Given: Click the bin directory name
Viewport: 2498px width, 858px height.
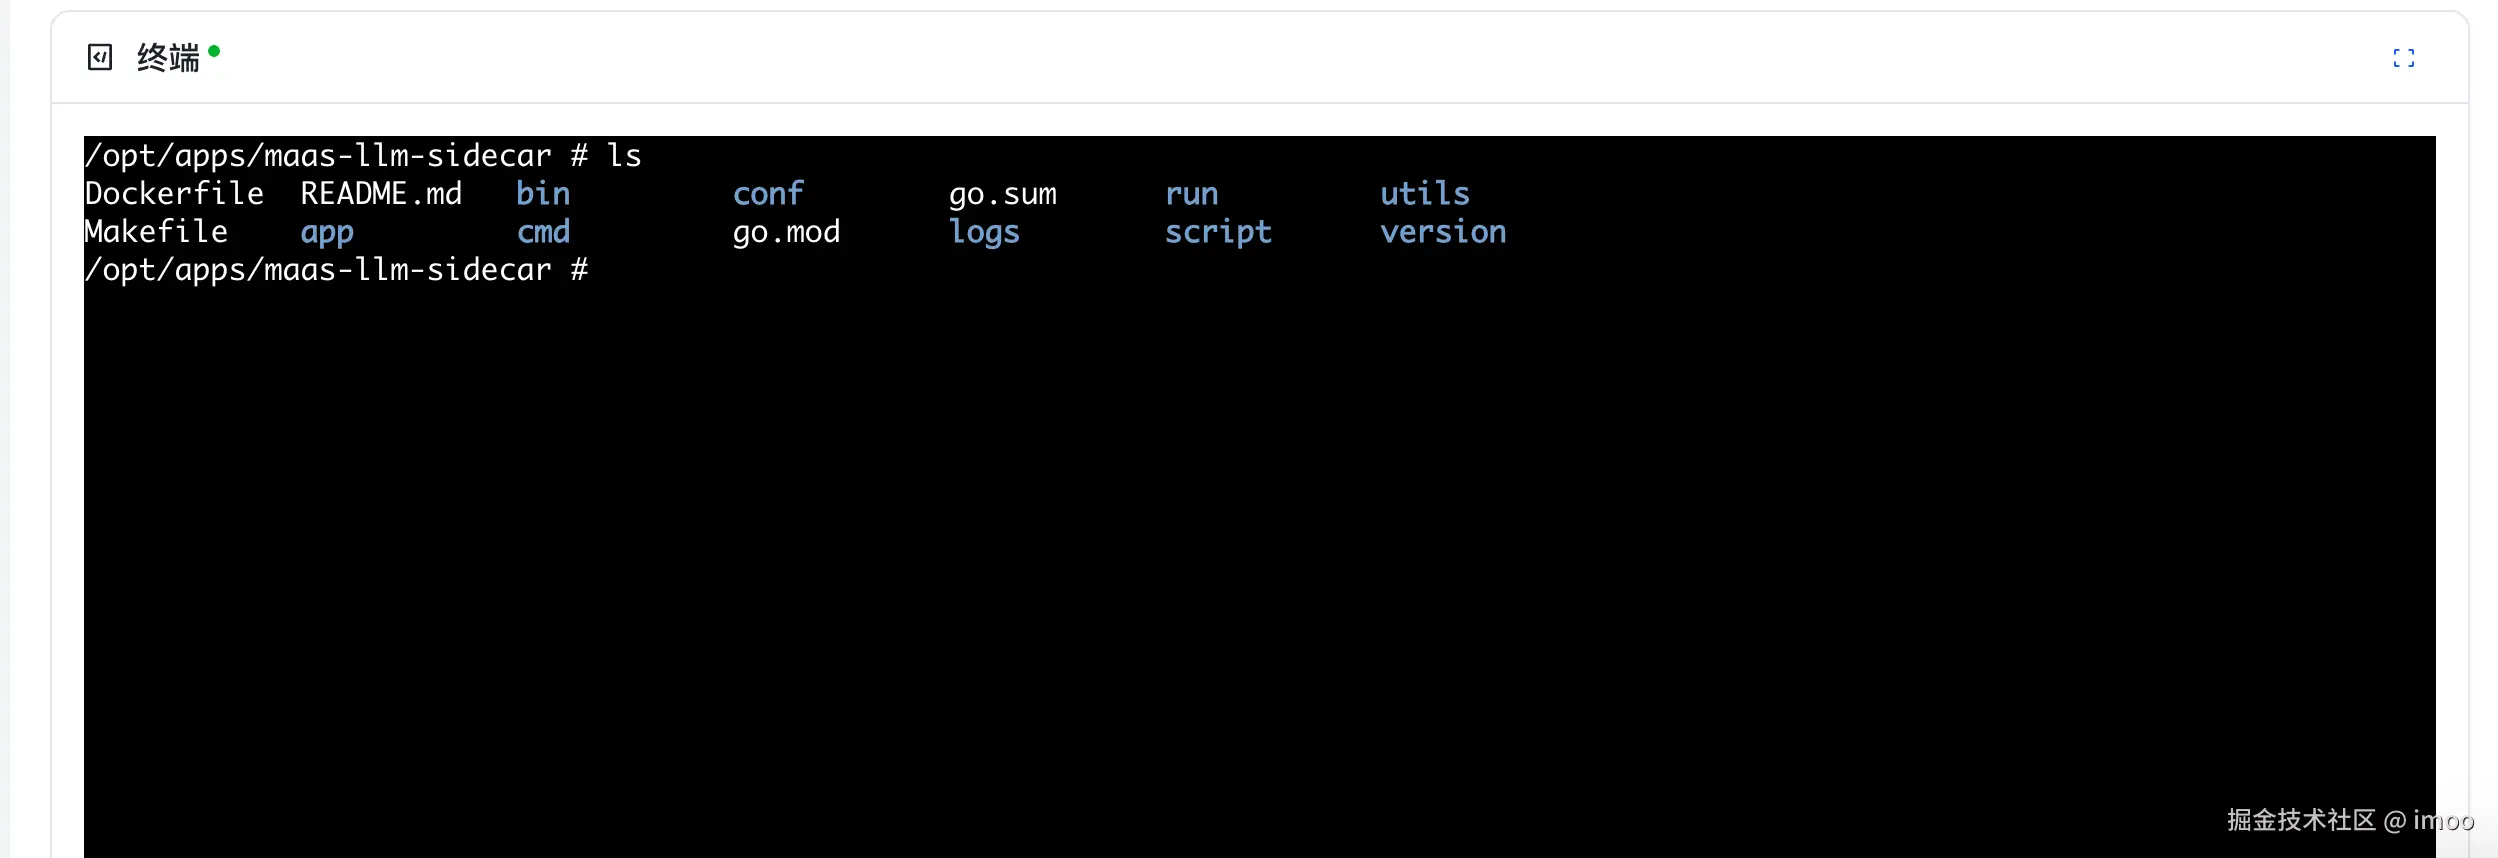Looking at the screenshot, I should (x=543, y=194).
